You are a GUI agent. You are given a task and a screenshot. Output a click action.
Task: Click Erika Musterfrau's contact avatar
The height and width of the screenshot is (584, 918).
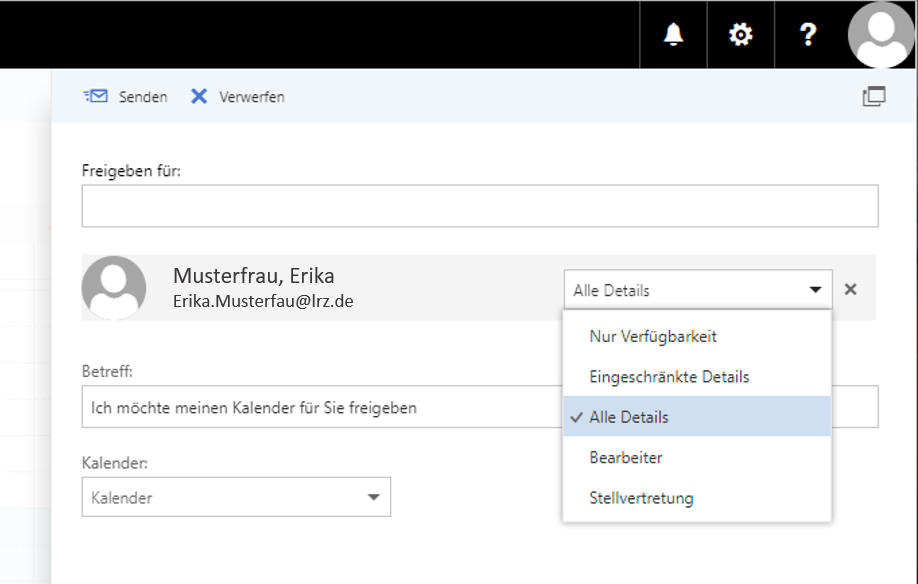[x=114, y=288]
